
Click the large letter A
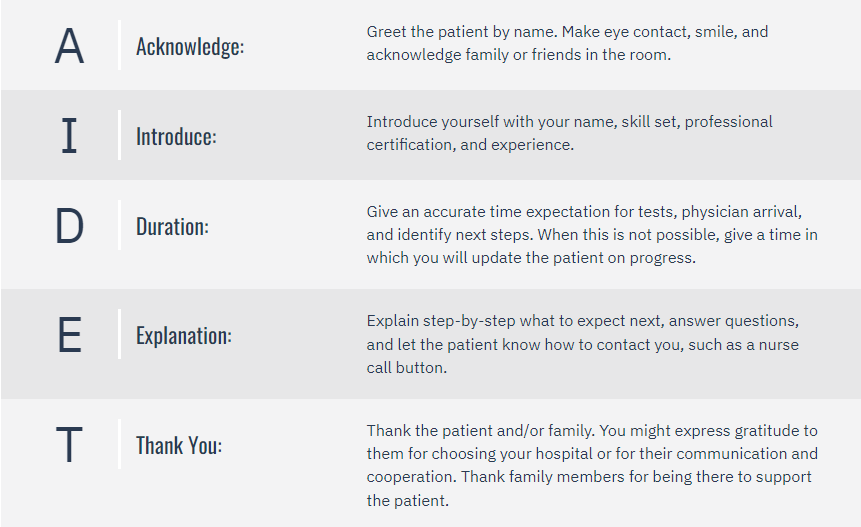[x=69, y=46]
